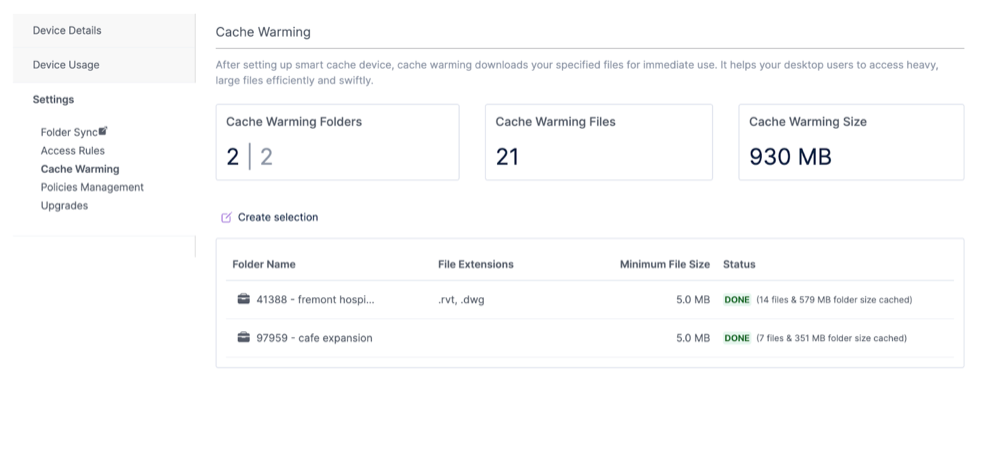999x451 pixels.
Task: Click '(14 files & 579 MB folder size cached)' text
Action: click(834, 299)
